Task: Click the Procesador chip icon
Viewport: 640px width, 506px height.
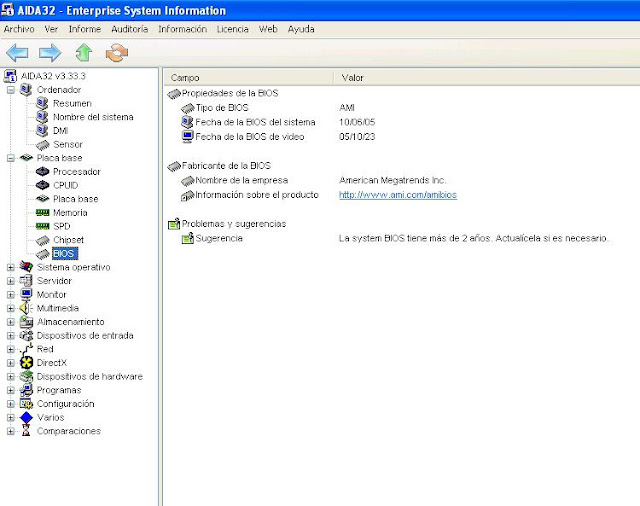Action: click(x=42, y=171)
